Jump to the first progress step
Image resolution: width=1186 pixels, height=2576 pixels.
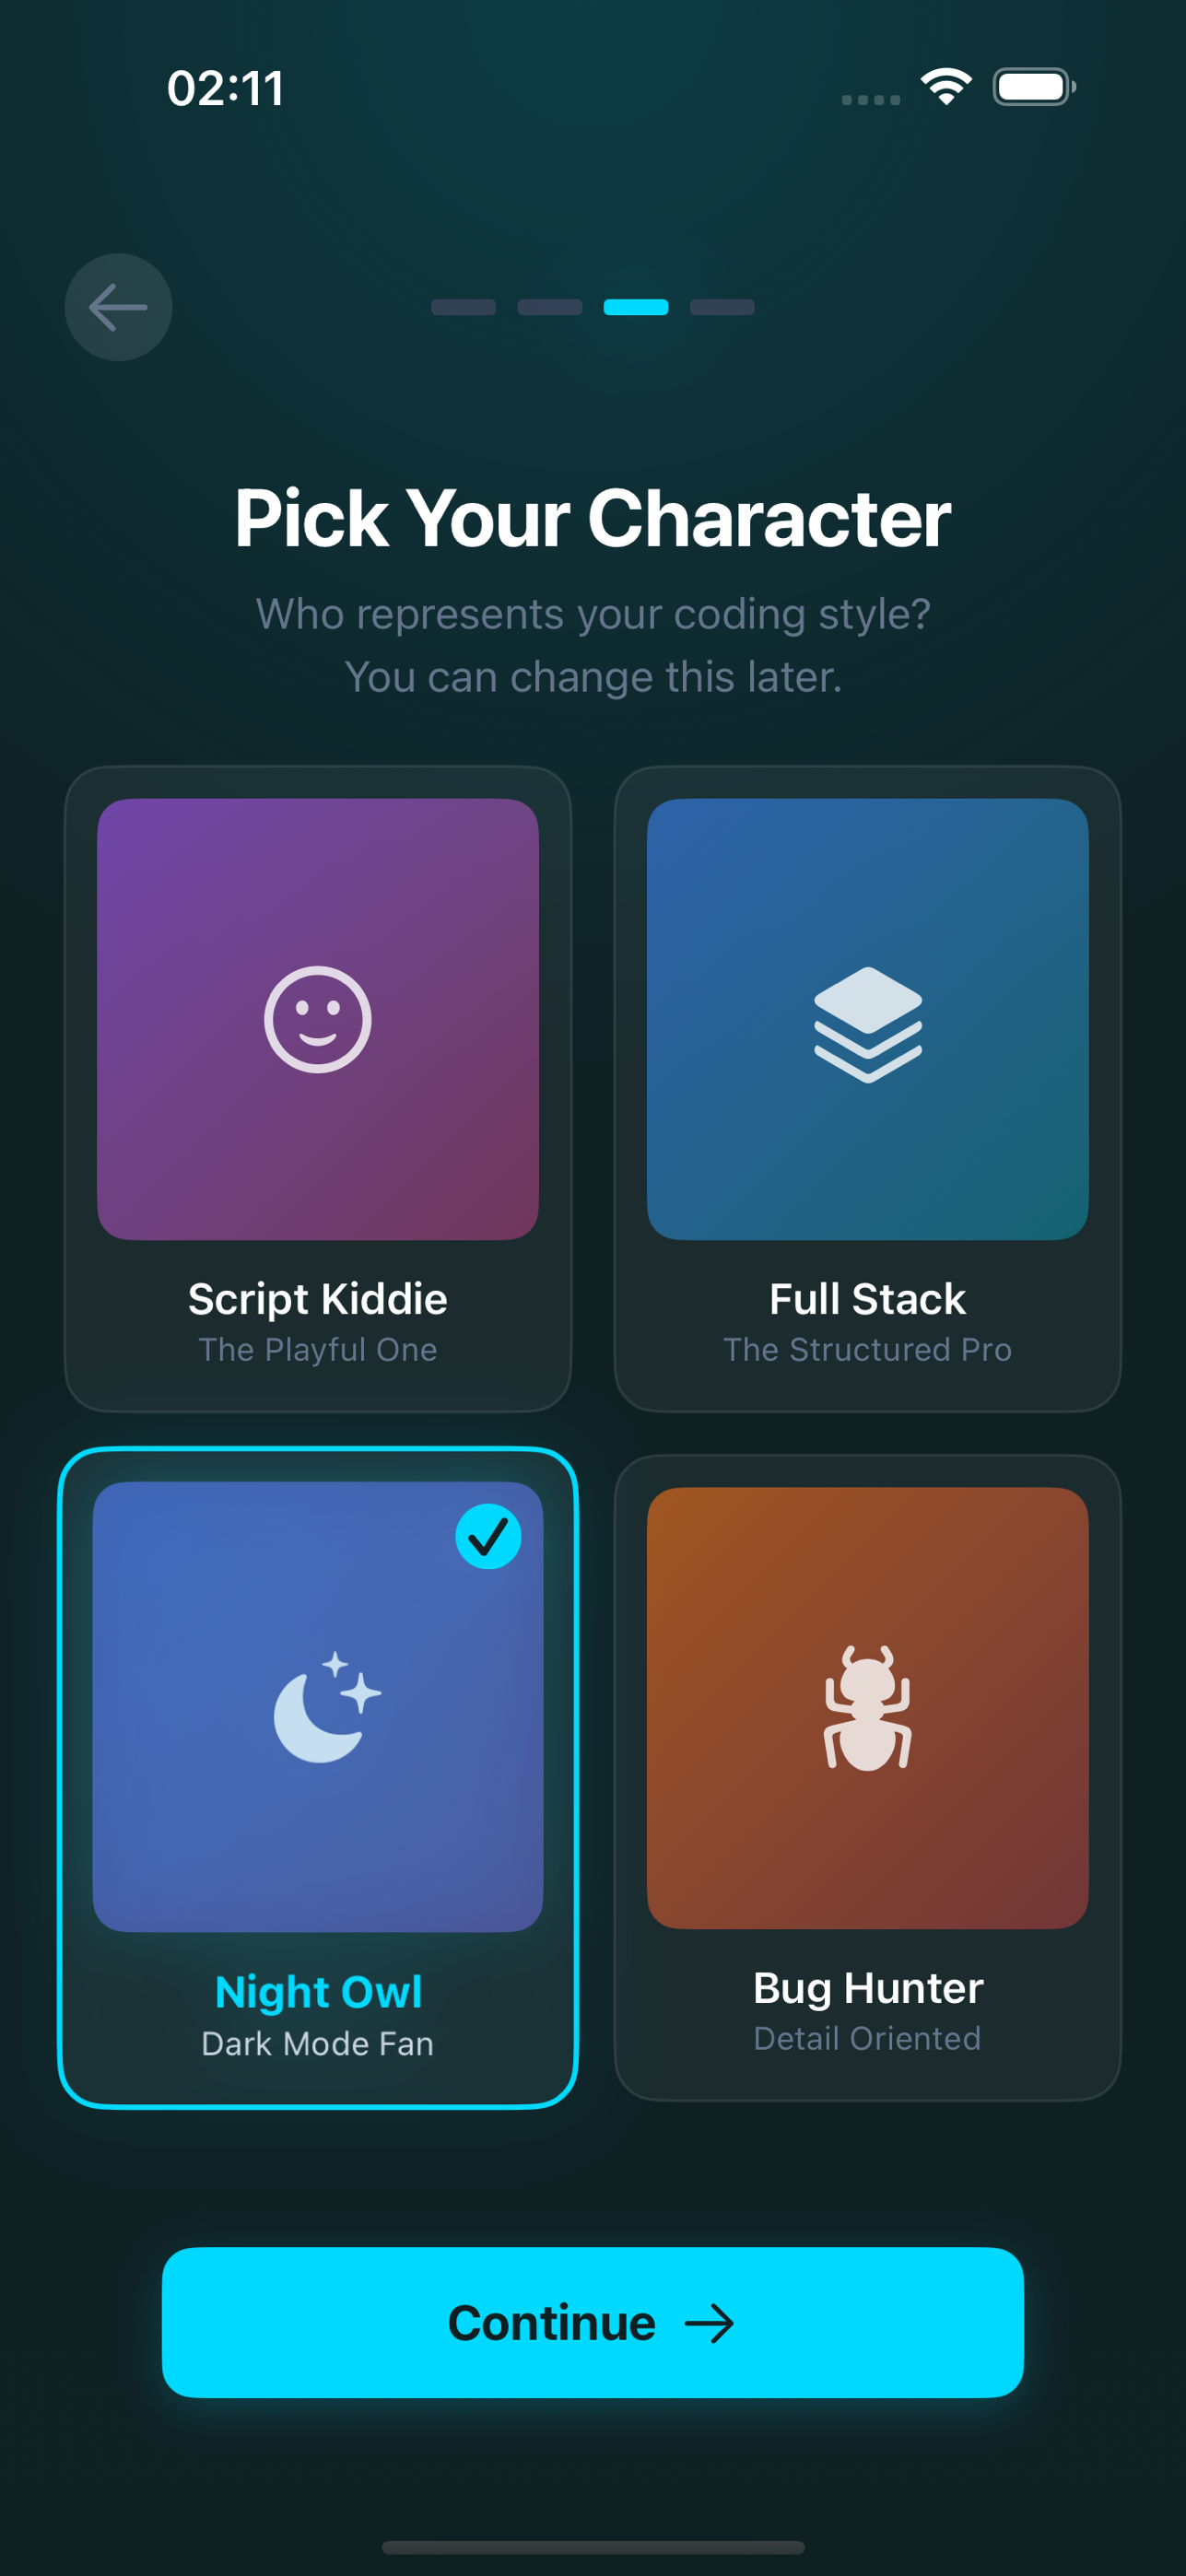(463, 307)
